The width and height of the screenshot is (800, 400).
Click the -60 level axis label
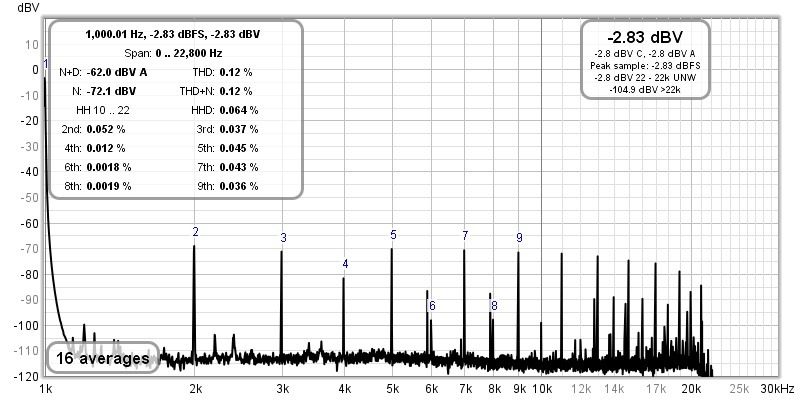(x=31, y=223)
